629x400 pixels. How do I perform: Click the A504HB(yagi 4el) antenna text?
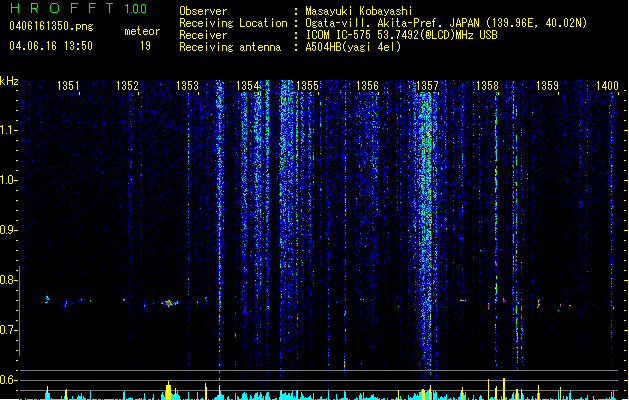pos(353,47)
